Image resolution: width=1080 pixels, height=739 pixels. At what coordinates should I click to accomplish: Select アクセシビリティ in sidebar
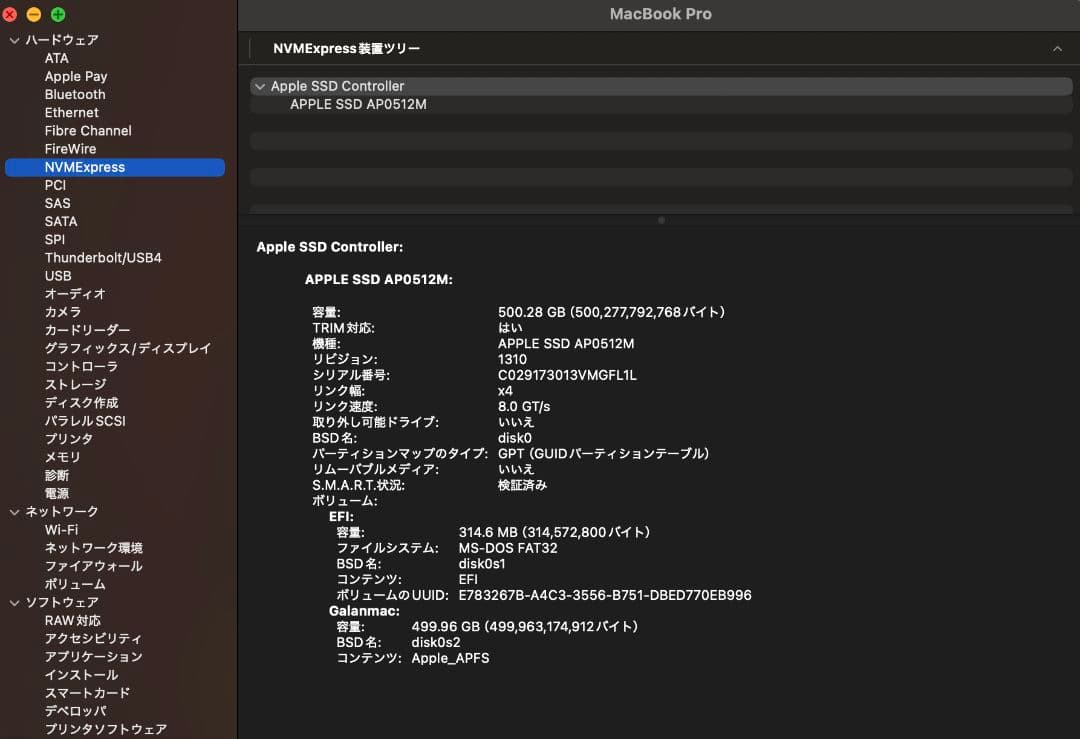click(x=93, y=638)
